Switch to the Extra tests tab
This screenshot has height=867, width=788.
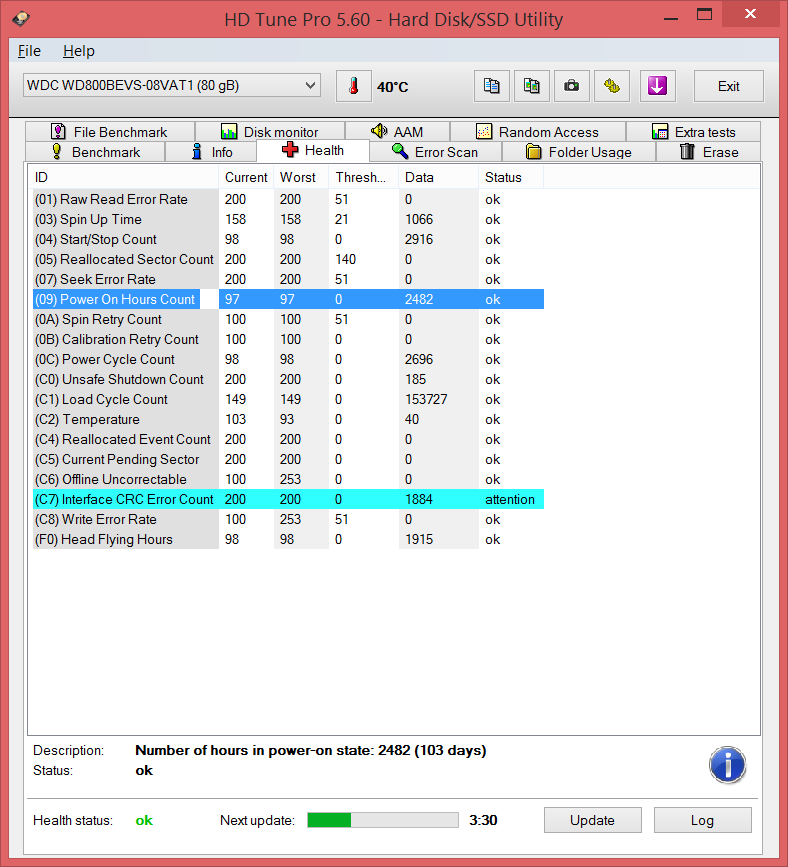pyautogui.click(x=693, y=132)
